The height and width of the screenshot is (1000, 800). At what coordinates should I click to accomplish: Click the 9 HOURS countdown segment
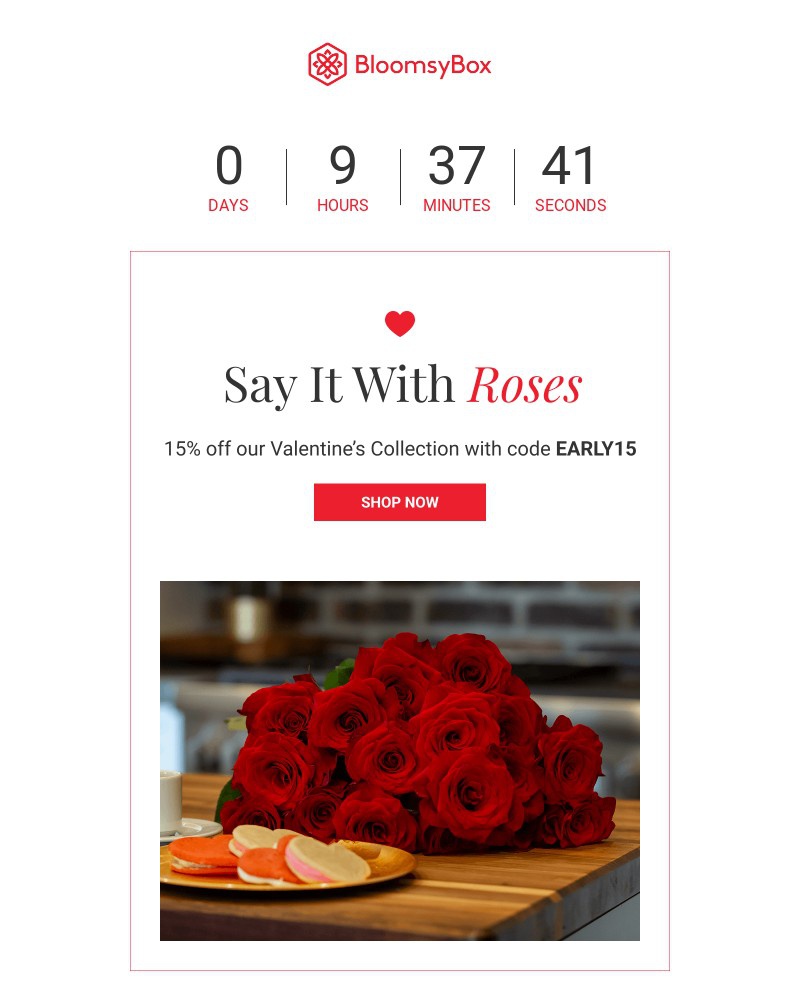pos(343,178)
